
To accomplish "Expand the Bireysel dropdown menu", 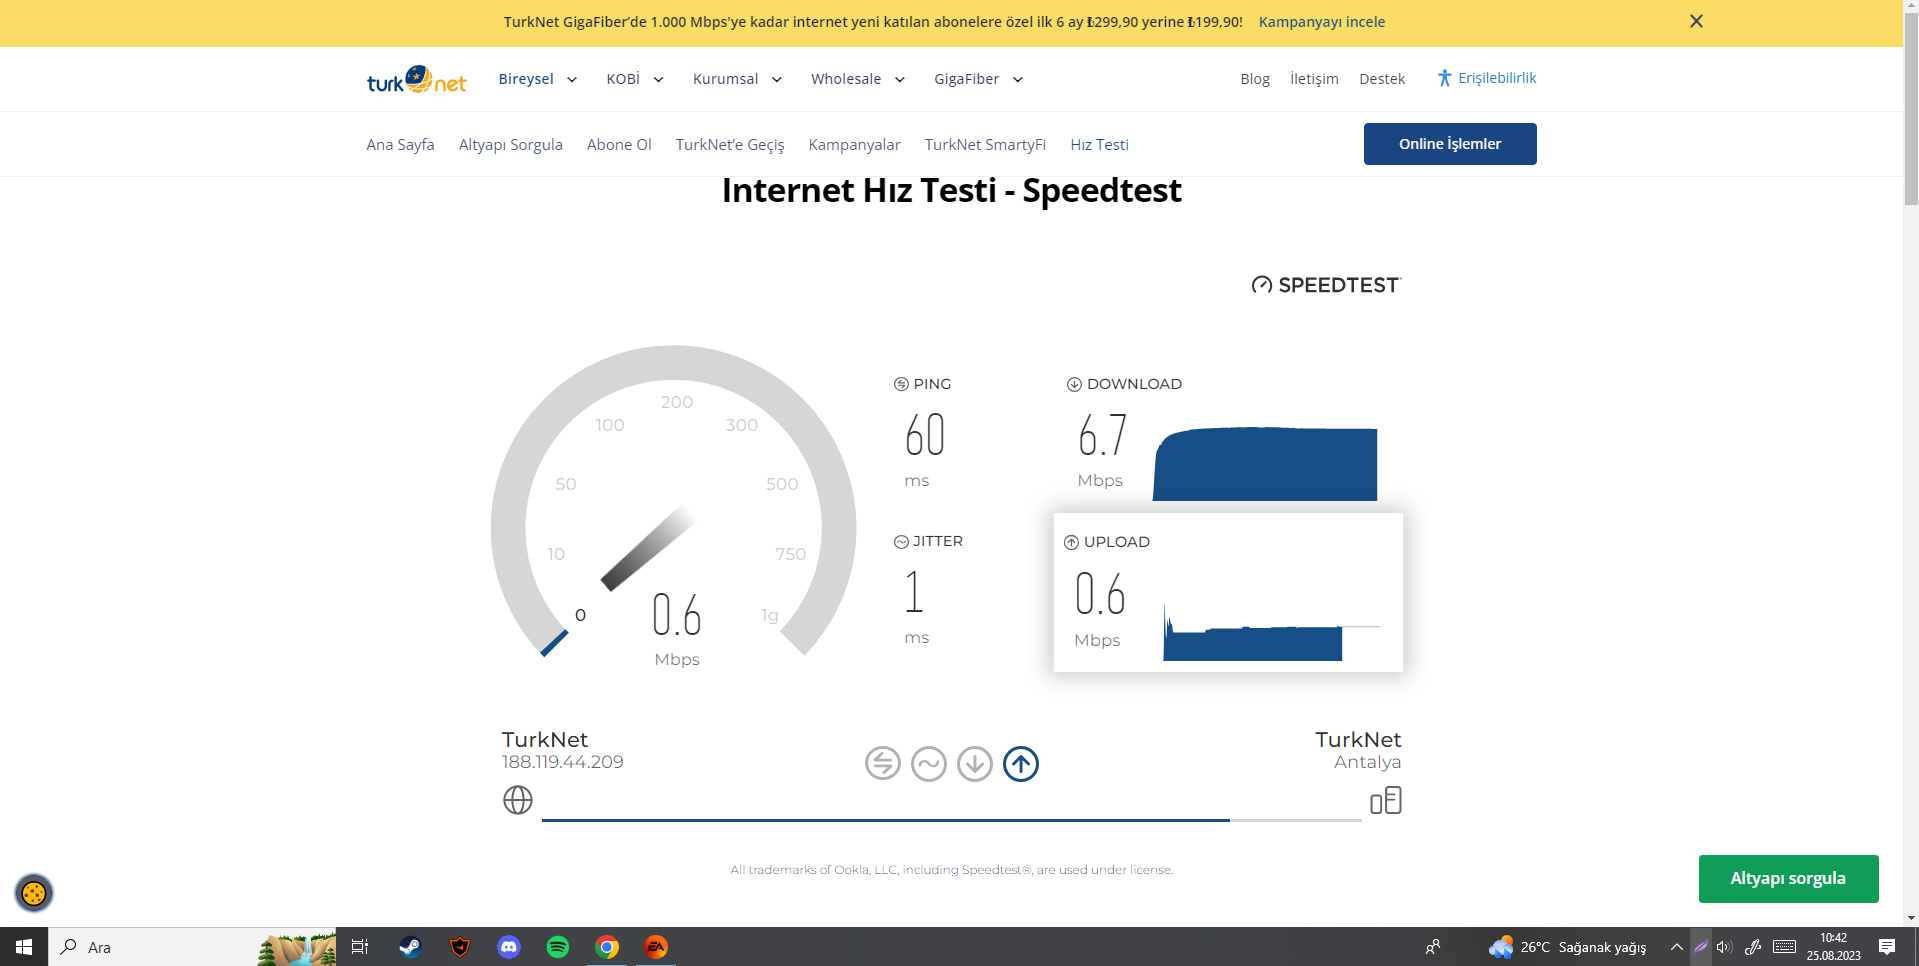I will coord(537,79).
